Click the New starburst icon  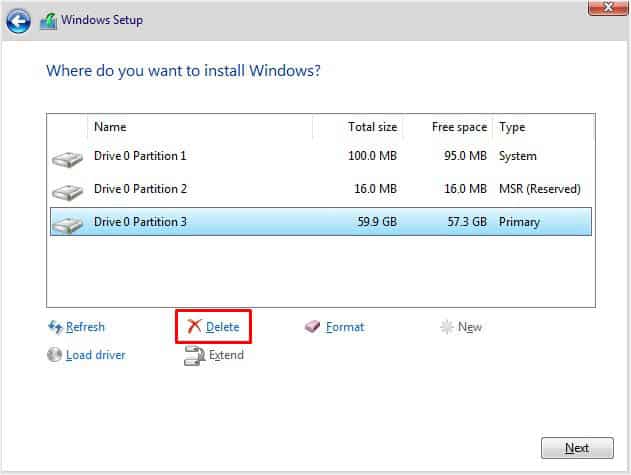point(447,327)
